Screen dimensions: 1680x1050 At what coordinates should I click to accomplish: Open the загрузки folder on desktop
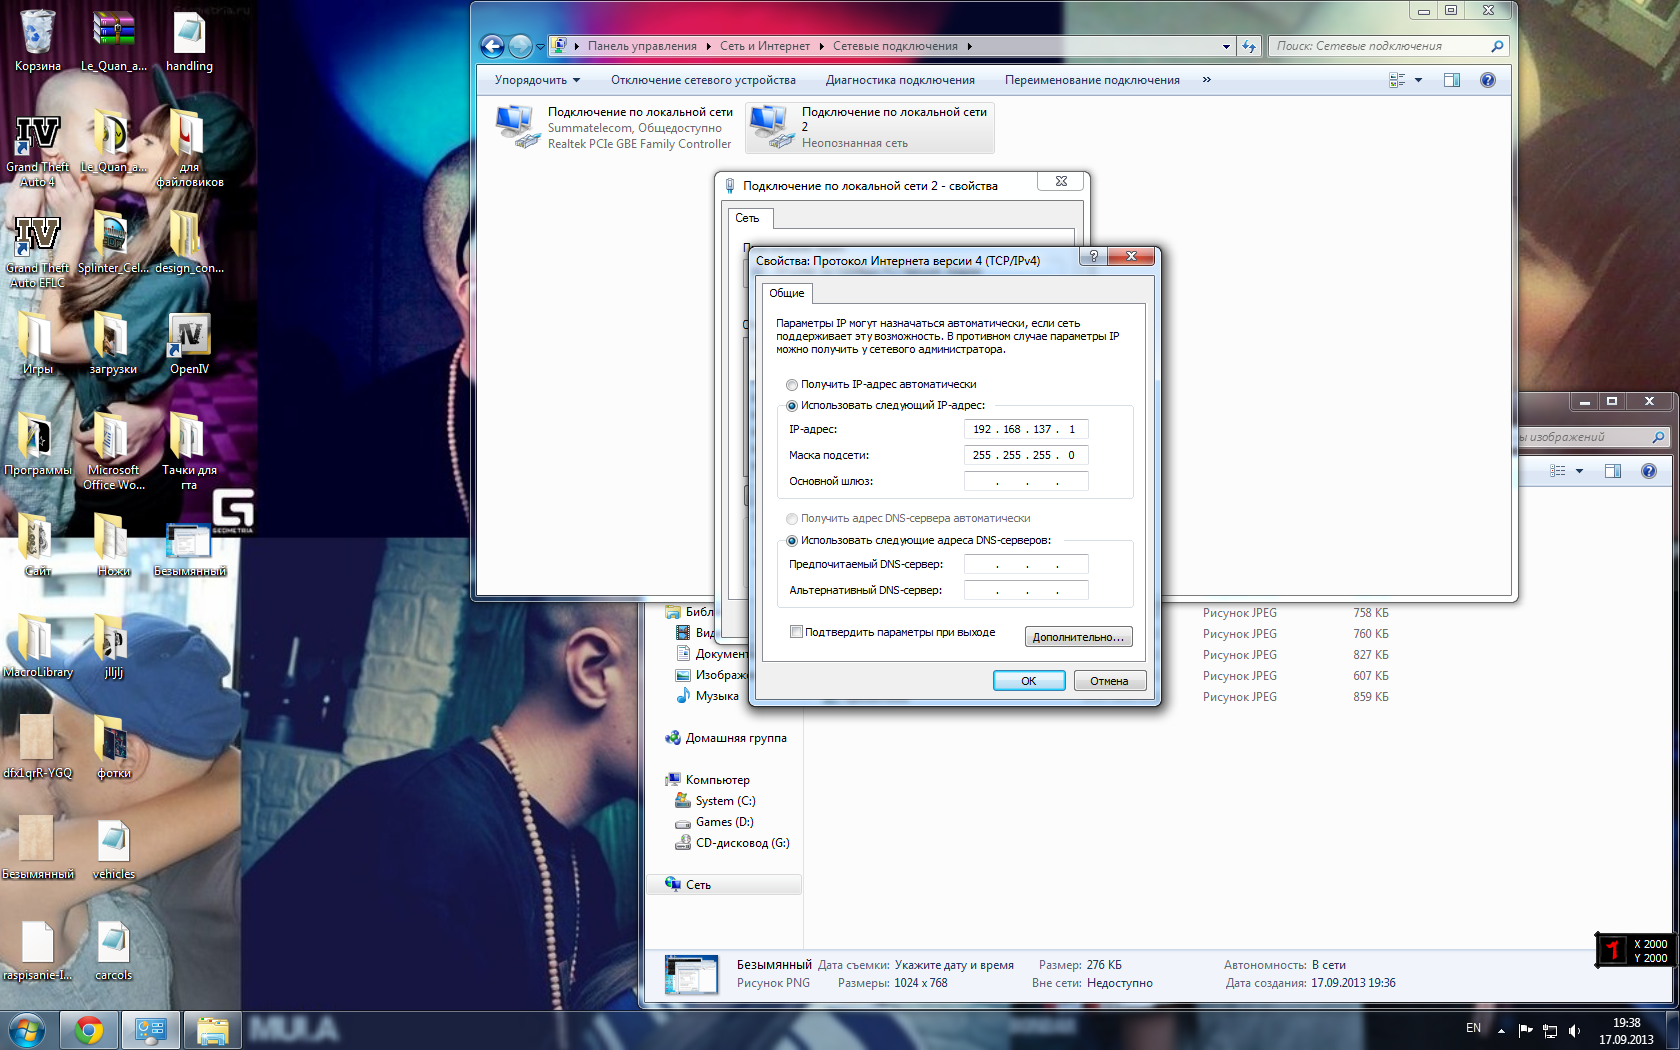(113, 345)
